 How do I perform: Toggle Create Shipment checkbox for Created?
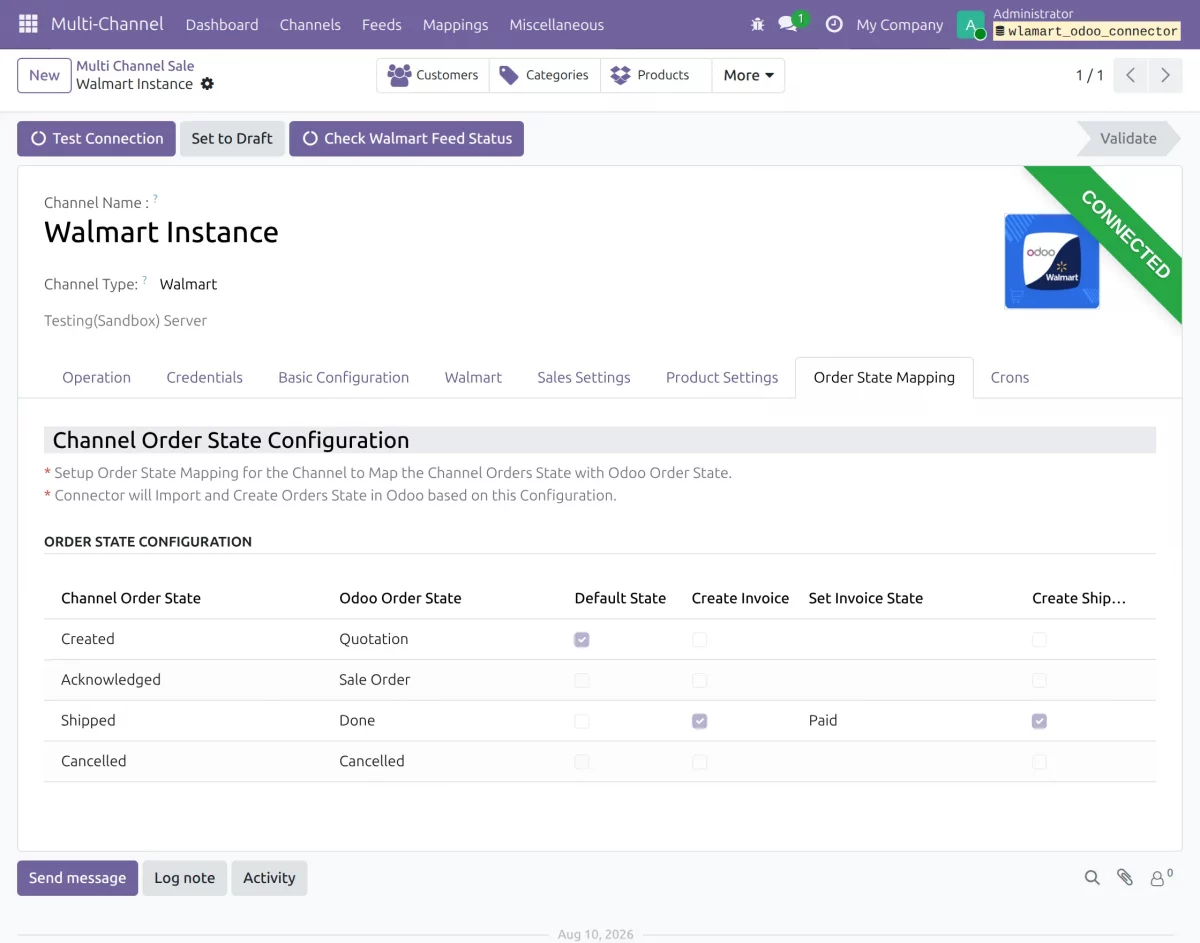(x=1040, y=640)
